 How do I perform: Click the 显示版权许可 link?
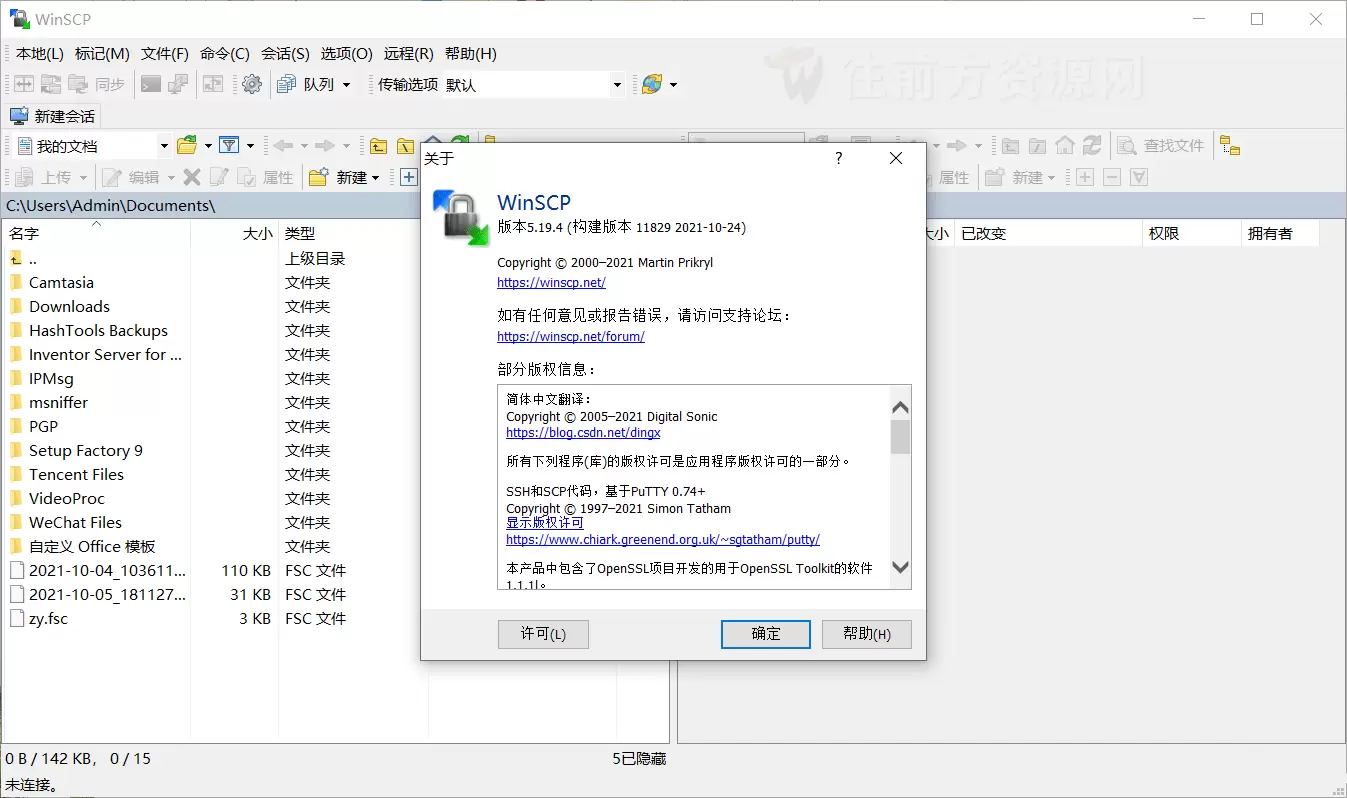tap(545, 523)
